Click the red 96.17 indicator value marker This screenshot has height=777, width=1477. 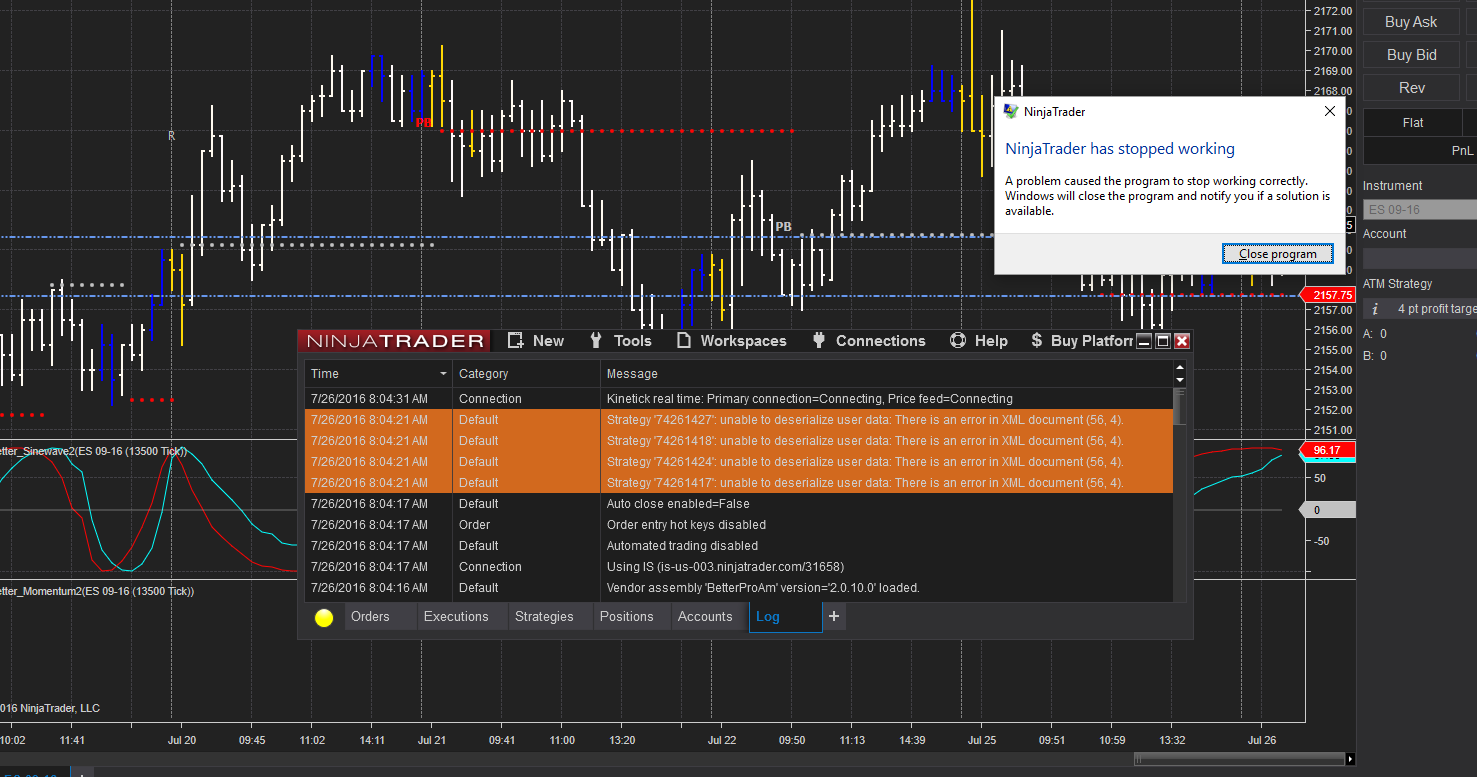(x=1327, y=450)
